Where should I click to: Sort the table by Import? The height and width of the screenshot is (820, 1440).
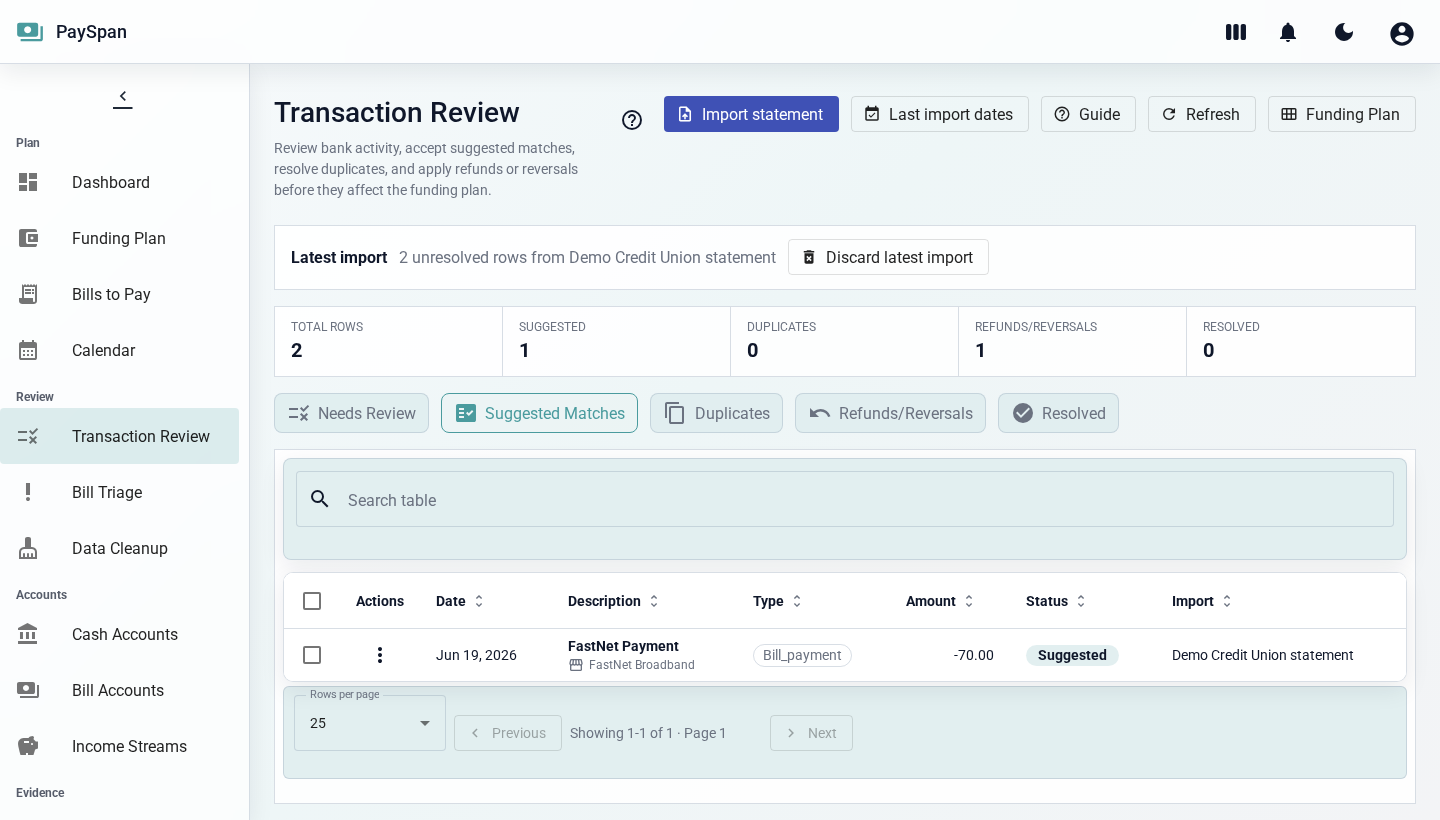pos(1202,601)
